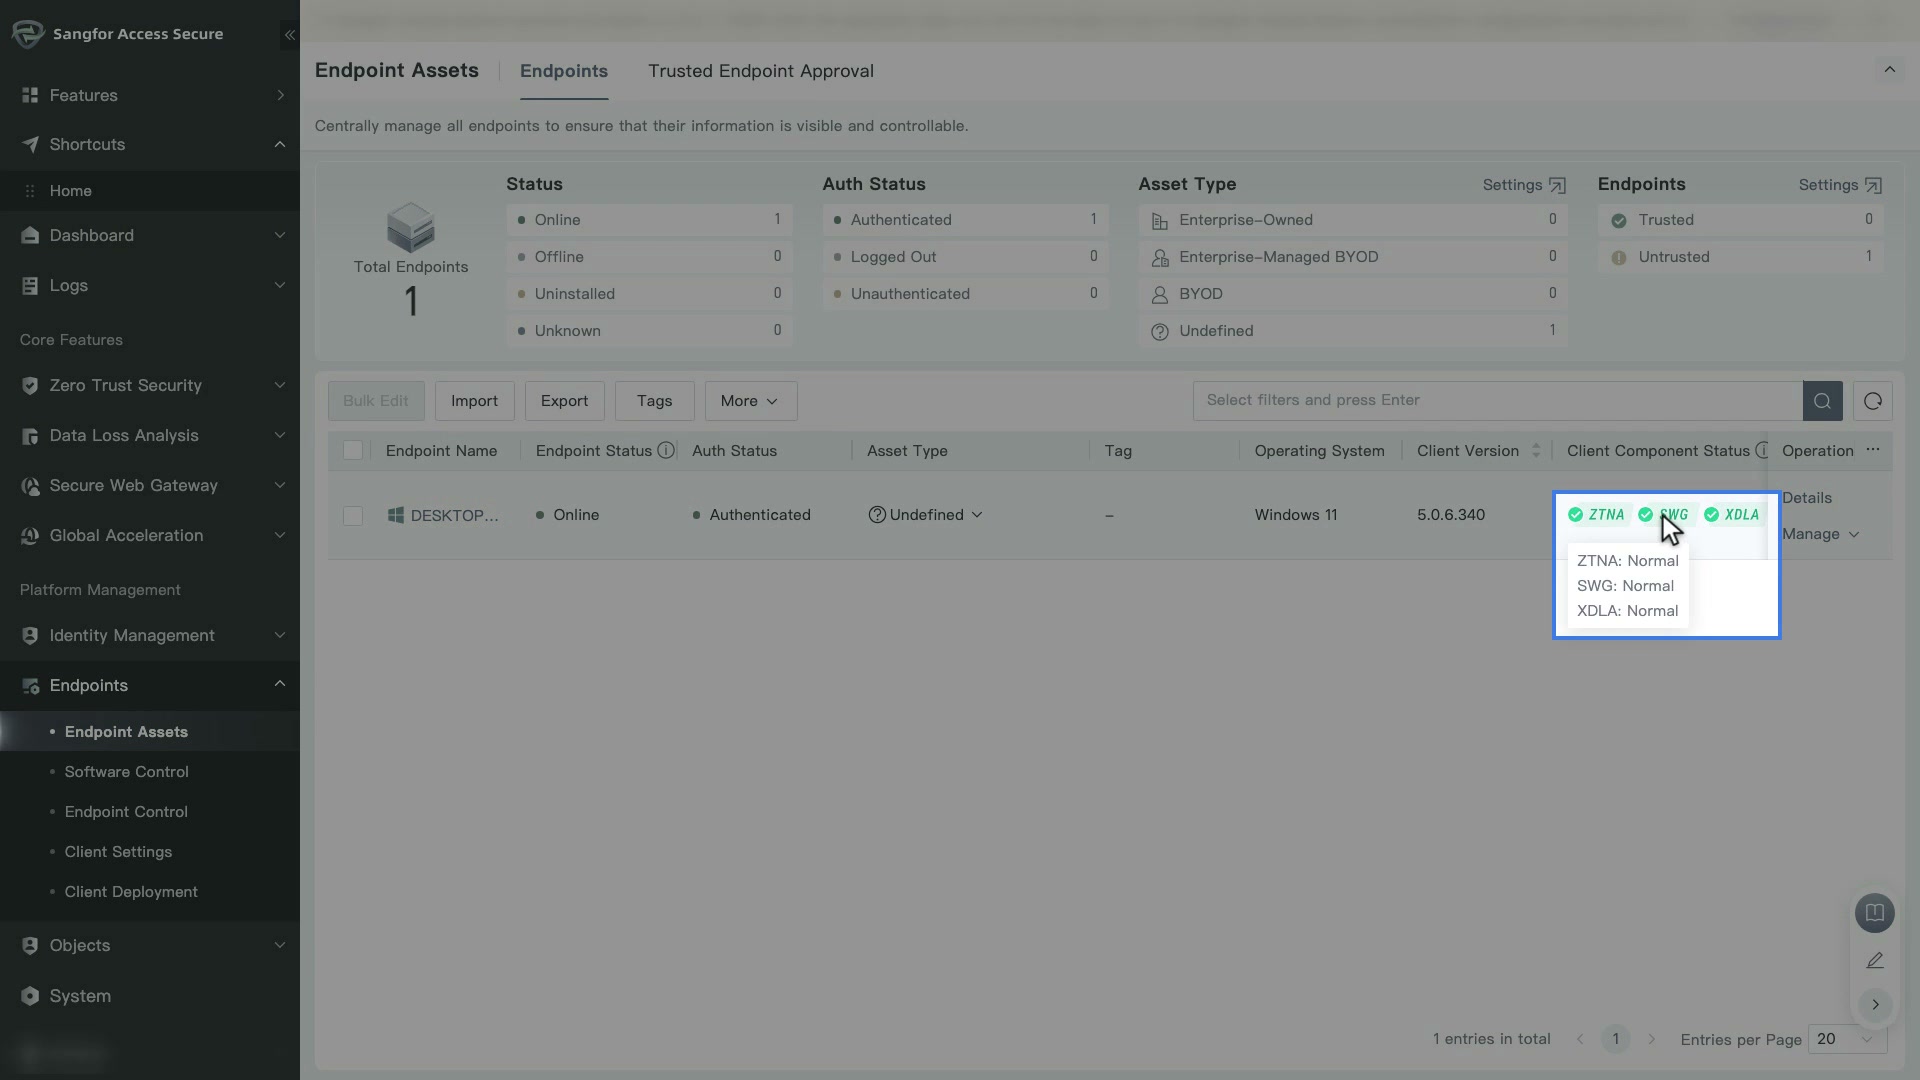Open the Endpoint Status info icon
The width and height of the screenshot is (1920, 1080).
[x=665, y=451]
